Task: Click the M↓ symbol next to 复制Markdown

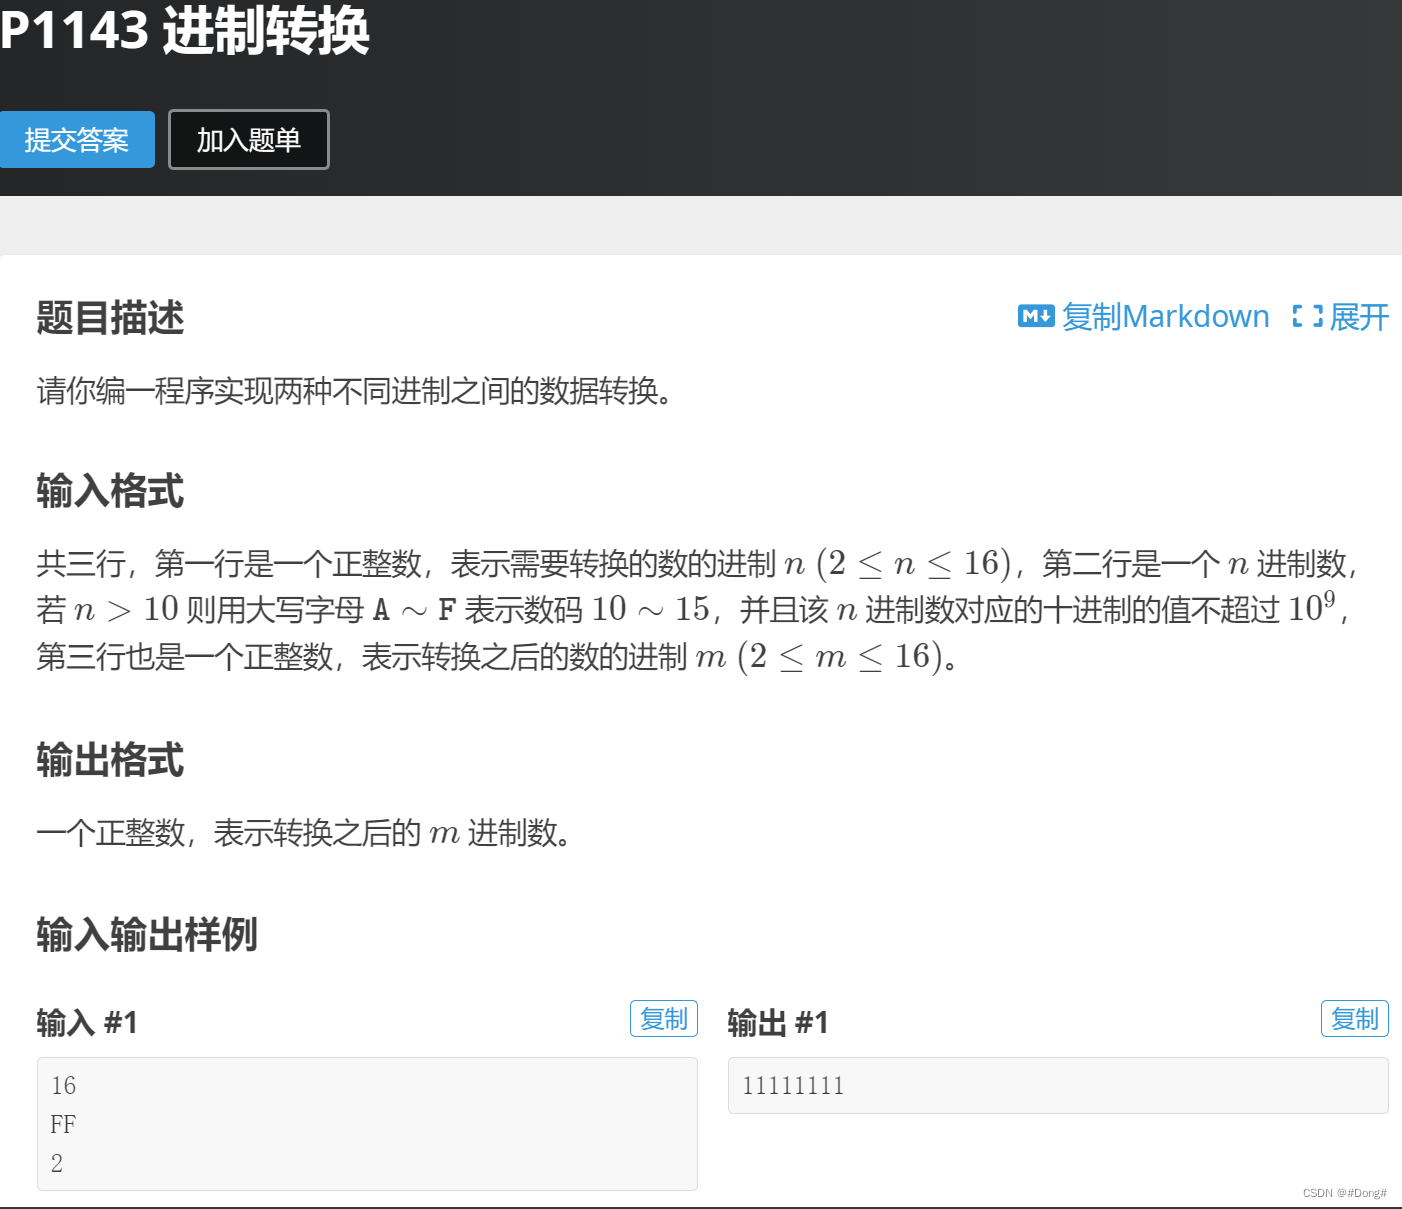Action: (x=1037, y=316)
